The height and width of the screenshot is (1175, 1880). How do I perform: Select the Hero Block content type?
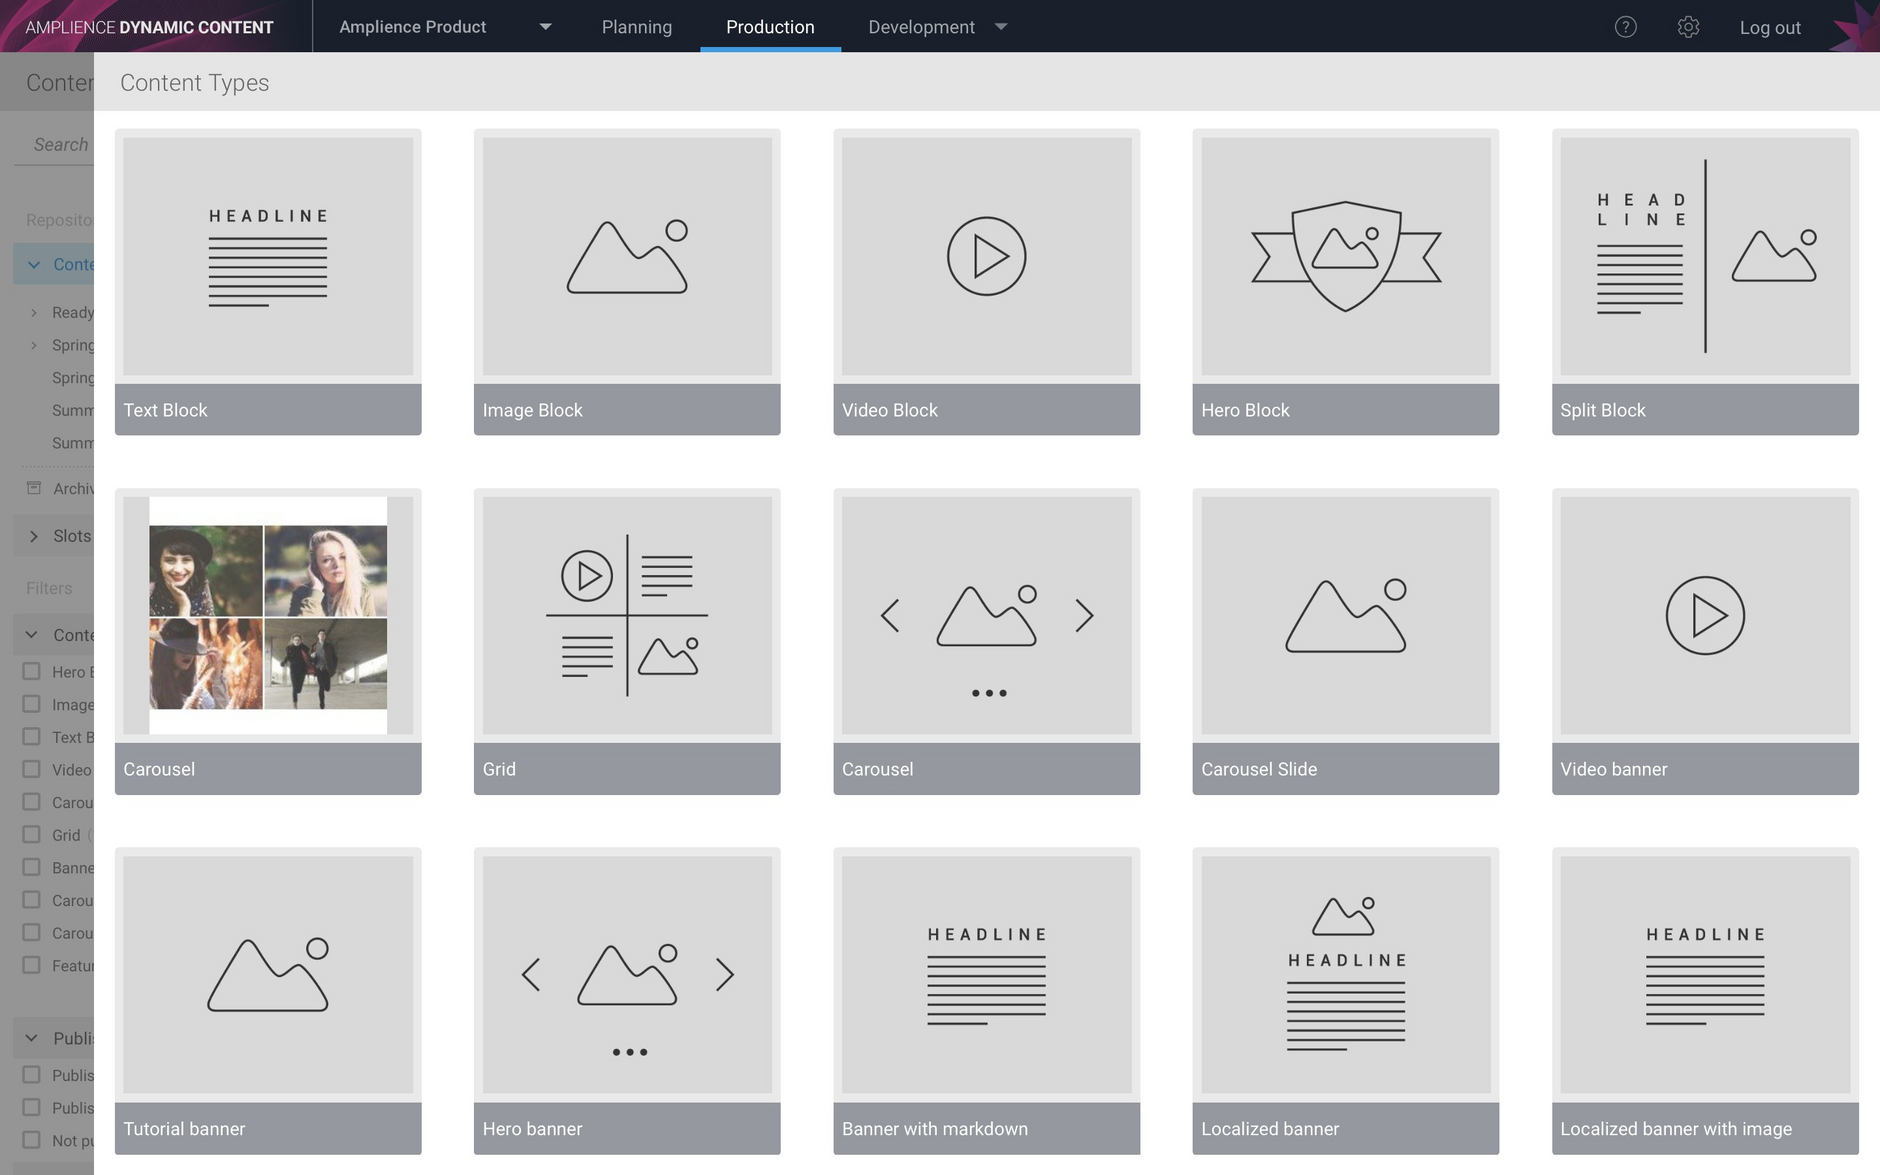tap(1345, 282)
